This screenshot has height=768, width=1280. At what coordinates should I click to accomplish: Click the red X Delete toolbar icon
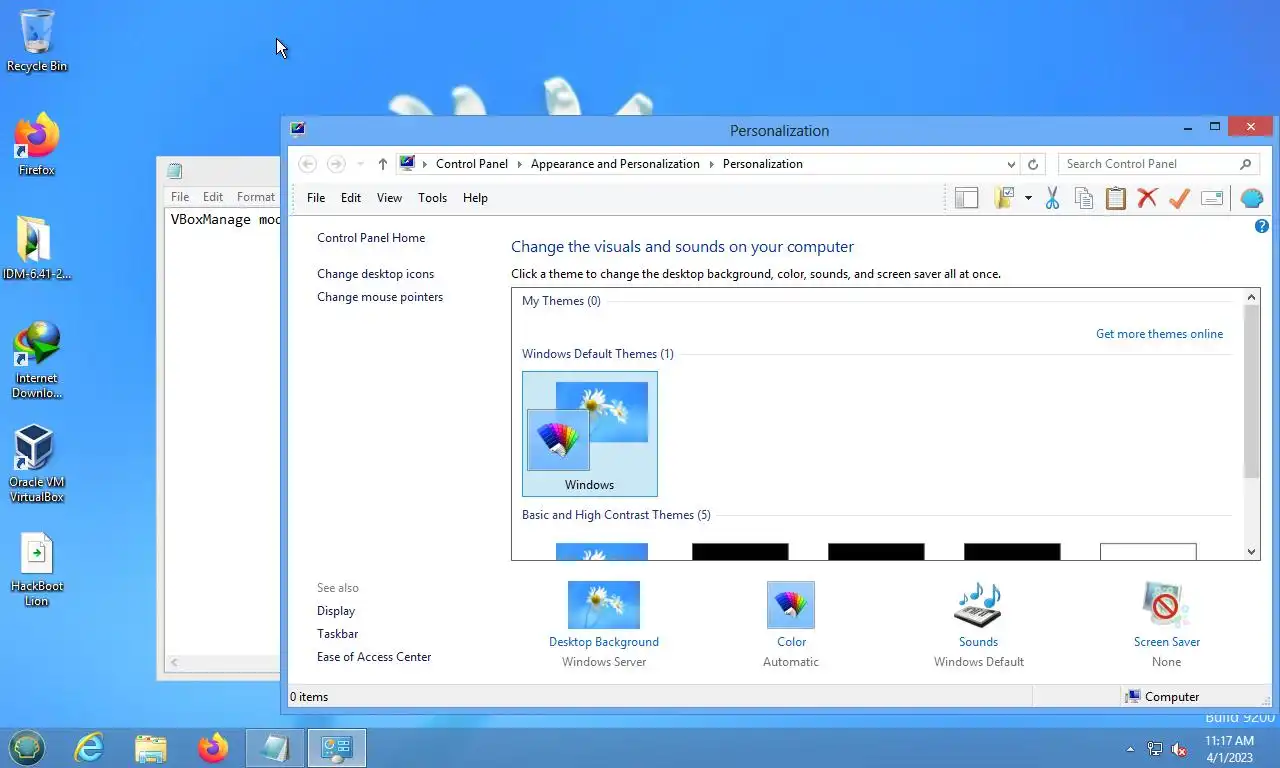coord(1148,198)
